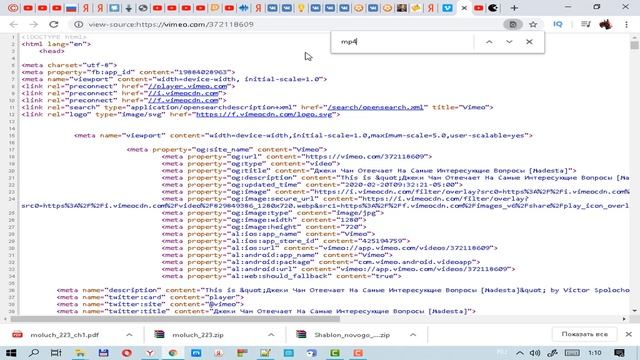Open the volume control in system tray
640x360 pixels.
tap(535, 353)
